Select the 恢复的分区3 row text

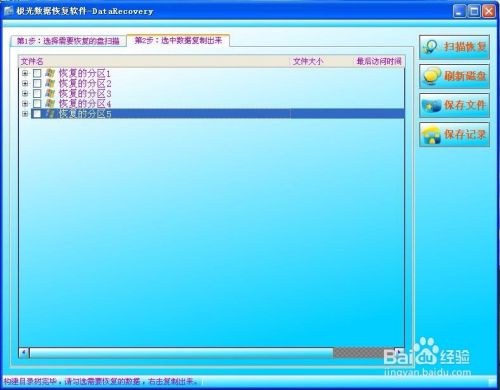click(x=85, y=93)
